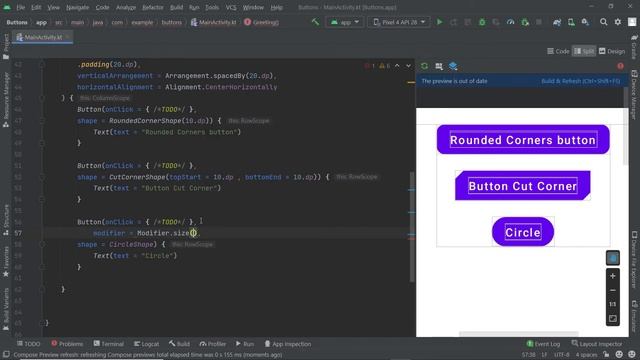Collapse fold marker at CutCornerShape line
The image size is (640, 360).
[x=42, y=177]
